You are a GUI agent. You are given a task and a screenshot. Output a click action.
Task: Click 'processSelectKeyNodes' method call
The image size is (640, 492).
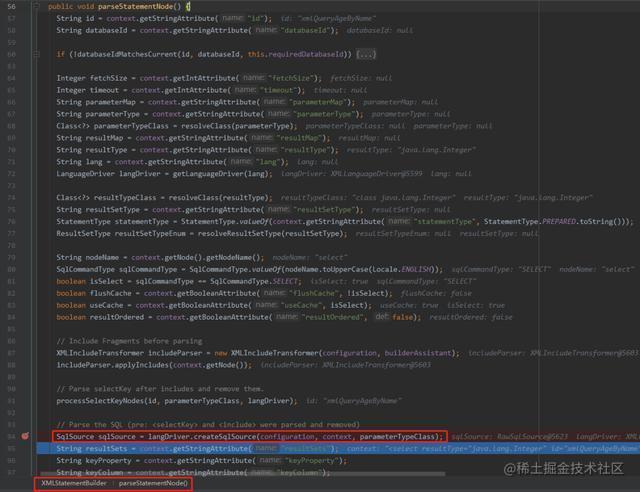[102, 401]
